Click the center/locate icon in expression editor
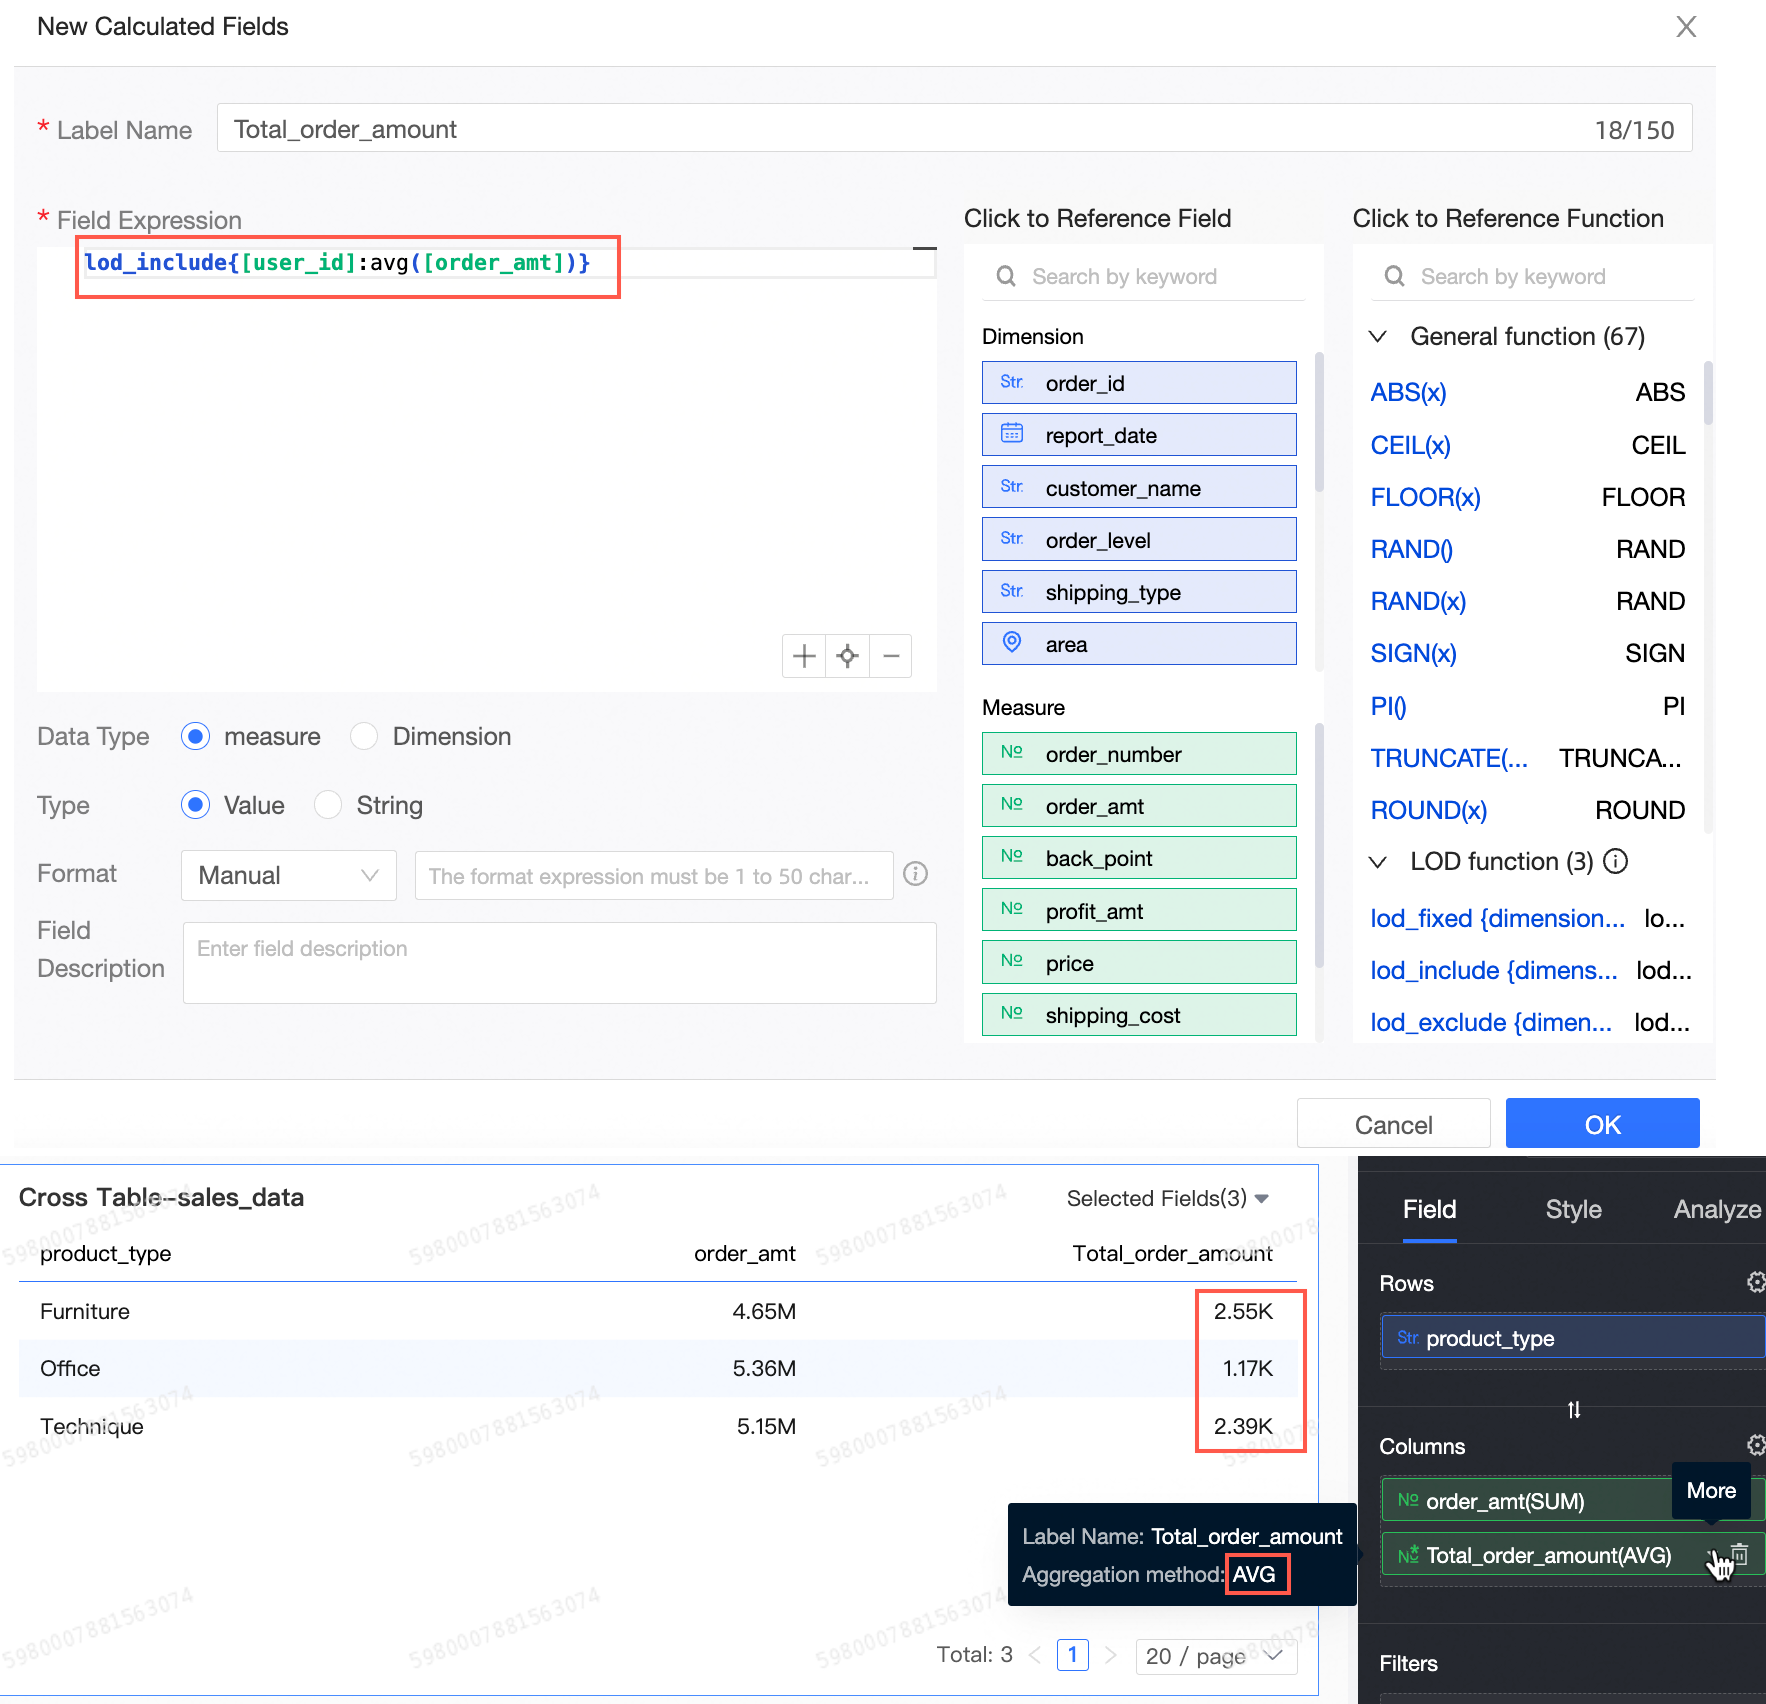1766x1704 pixels. pos(848,656)
